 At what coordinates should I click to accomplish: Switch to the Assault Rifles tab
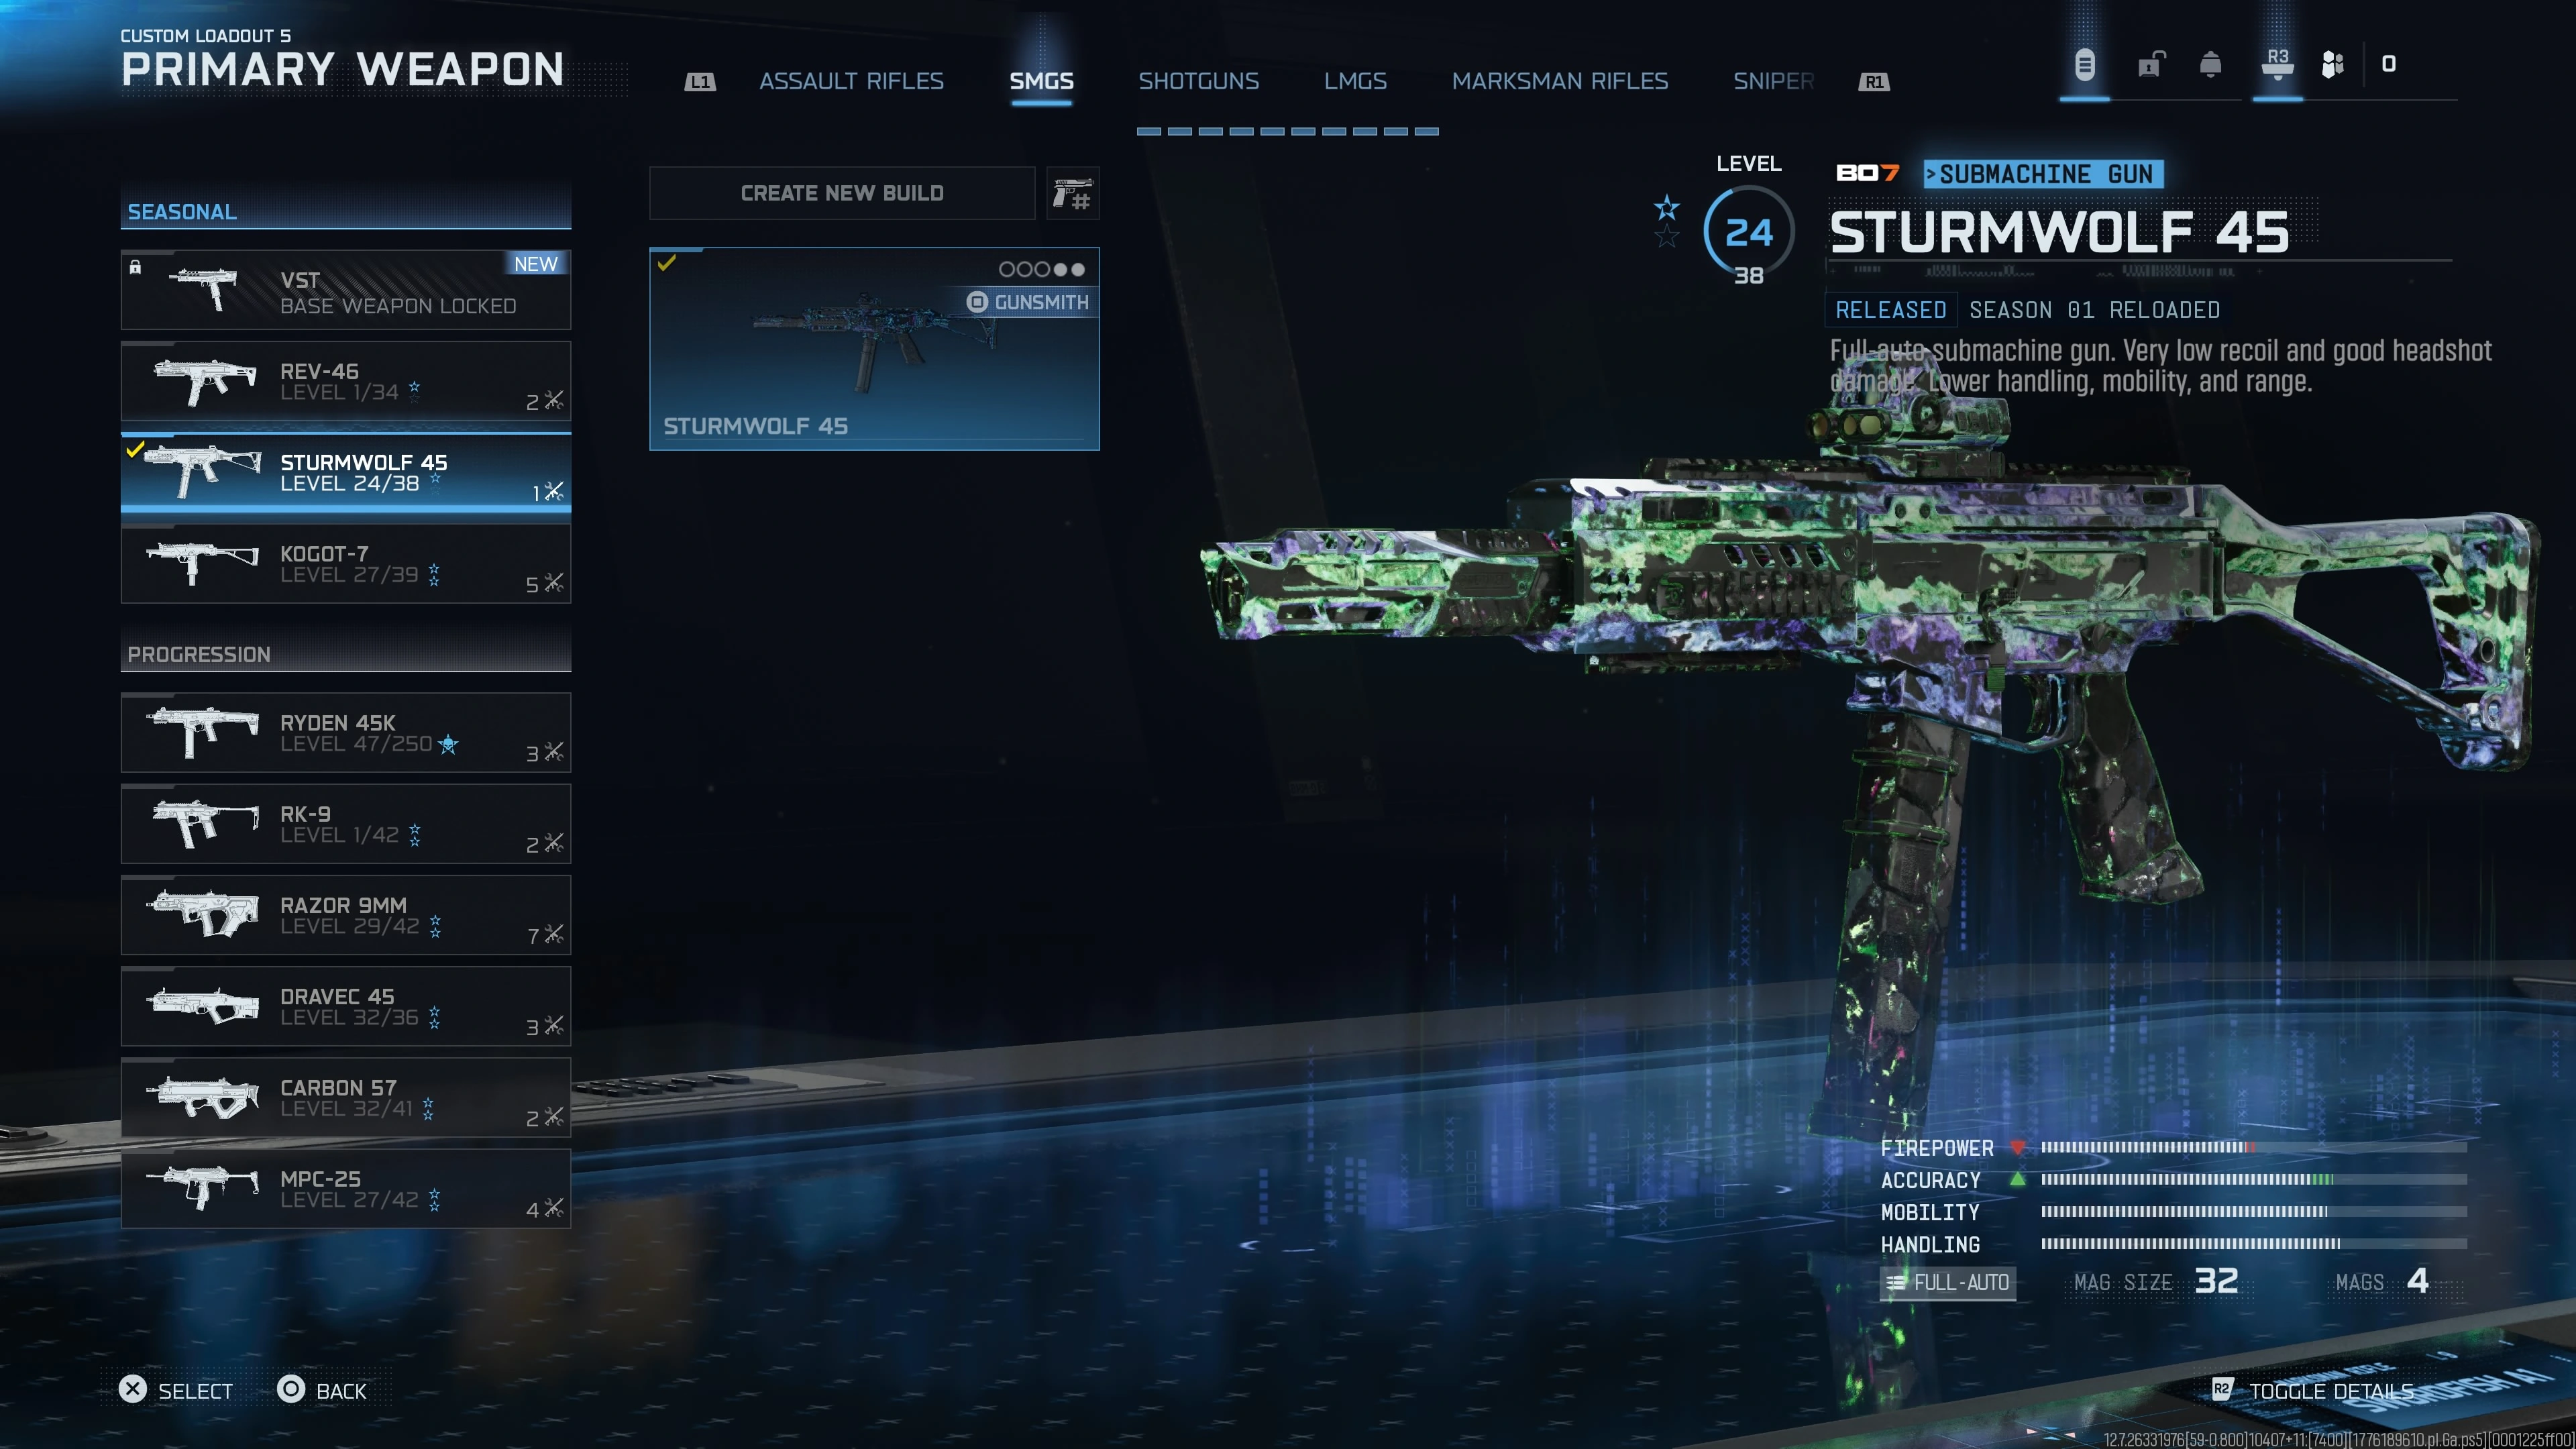(x=851, y=81)
